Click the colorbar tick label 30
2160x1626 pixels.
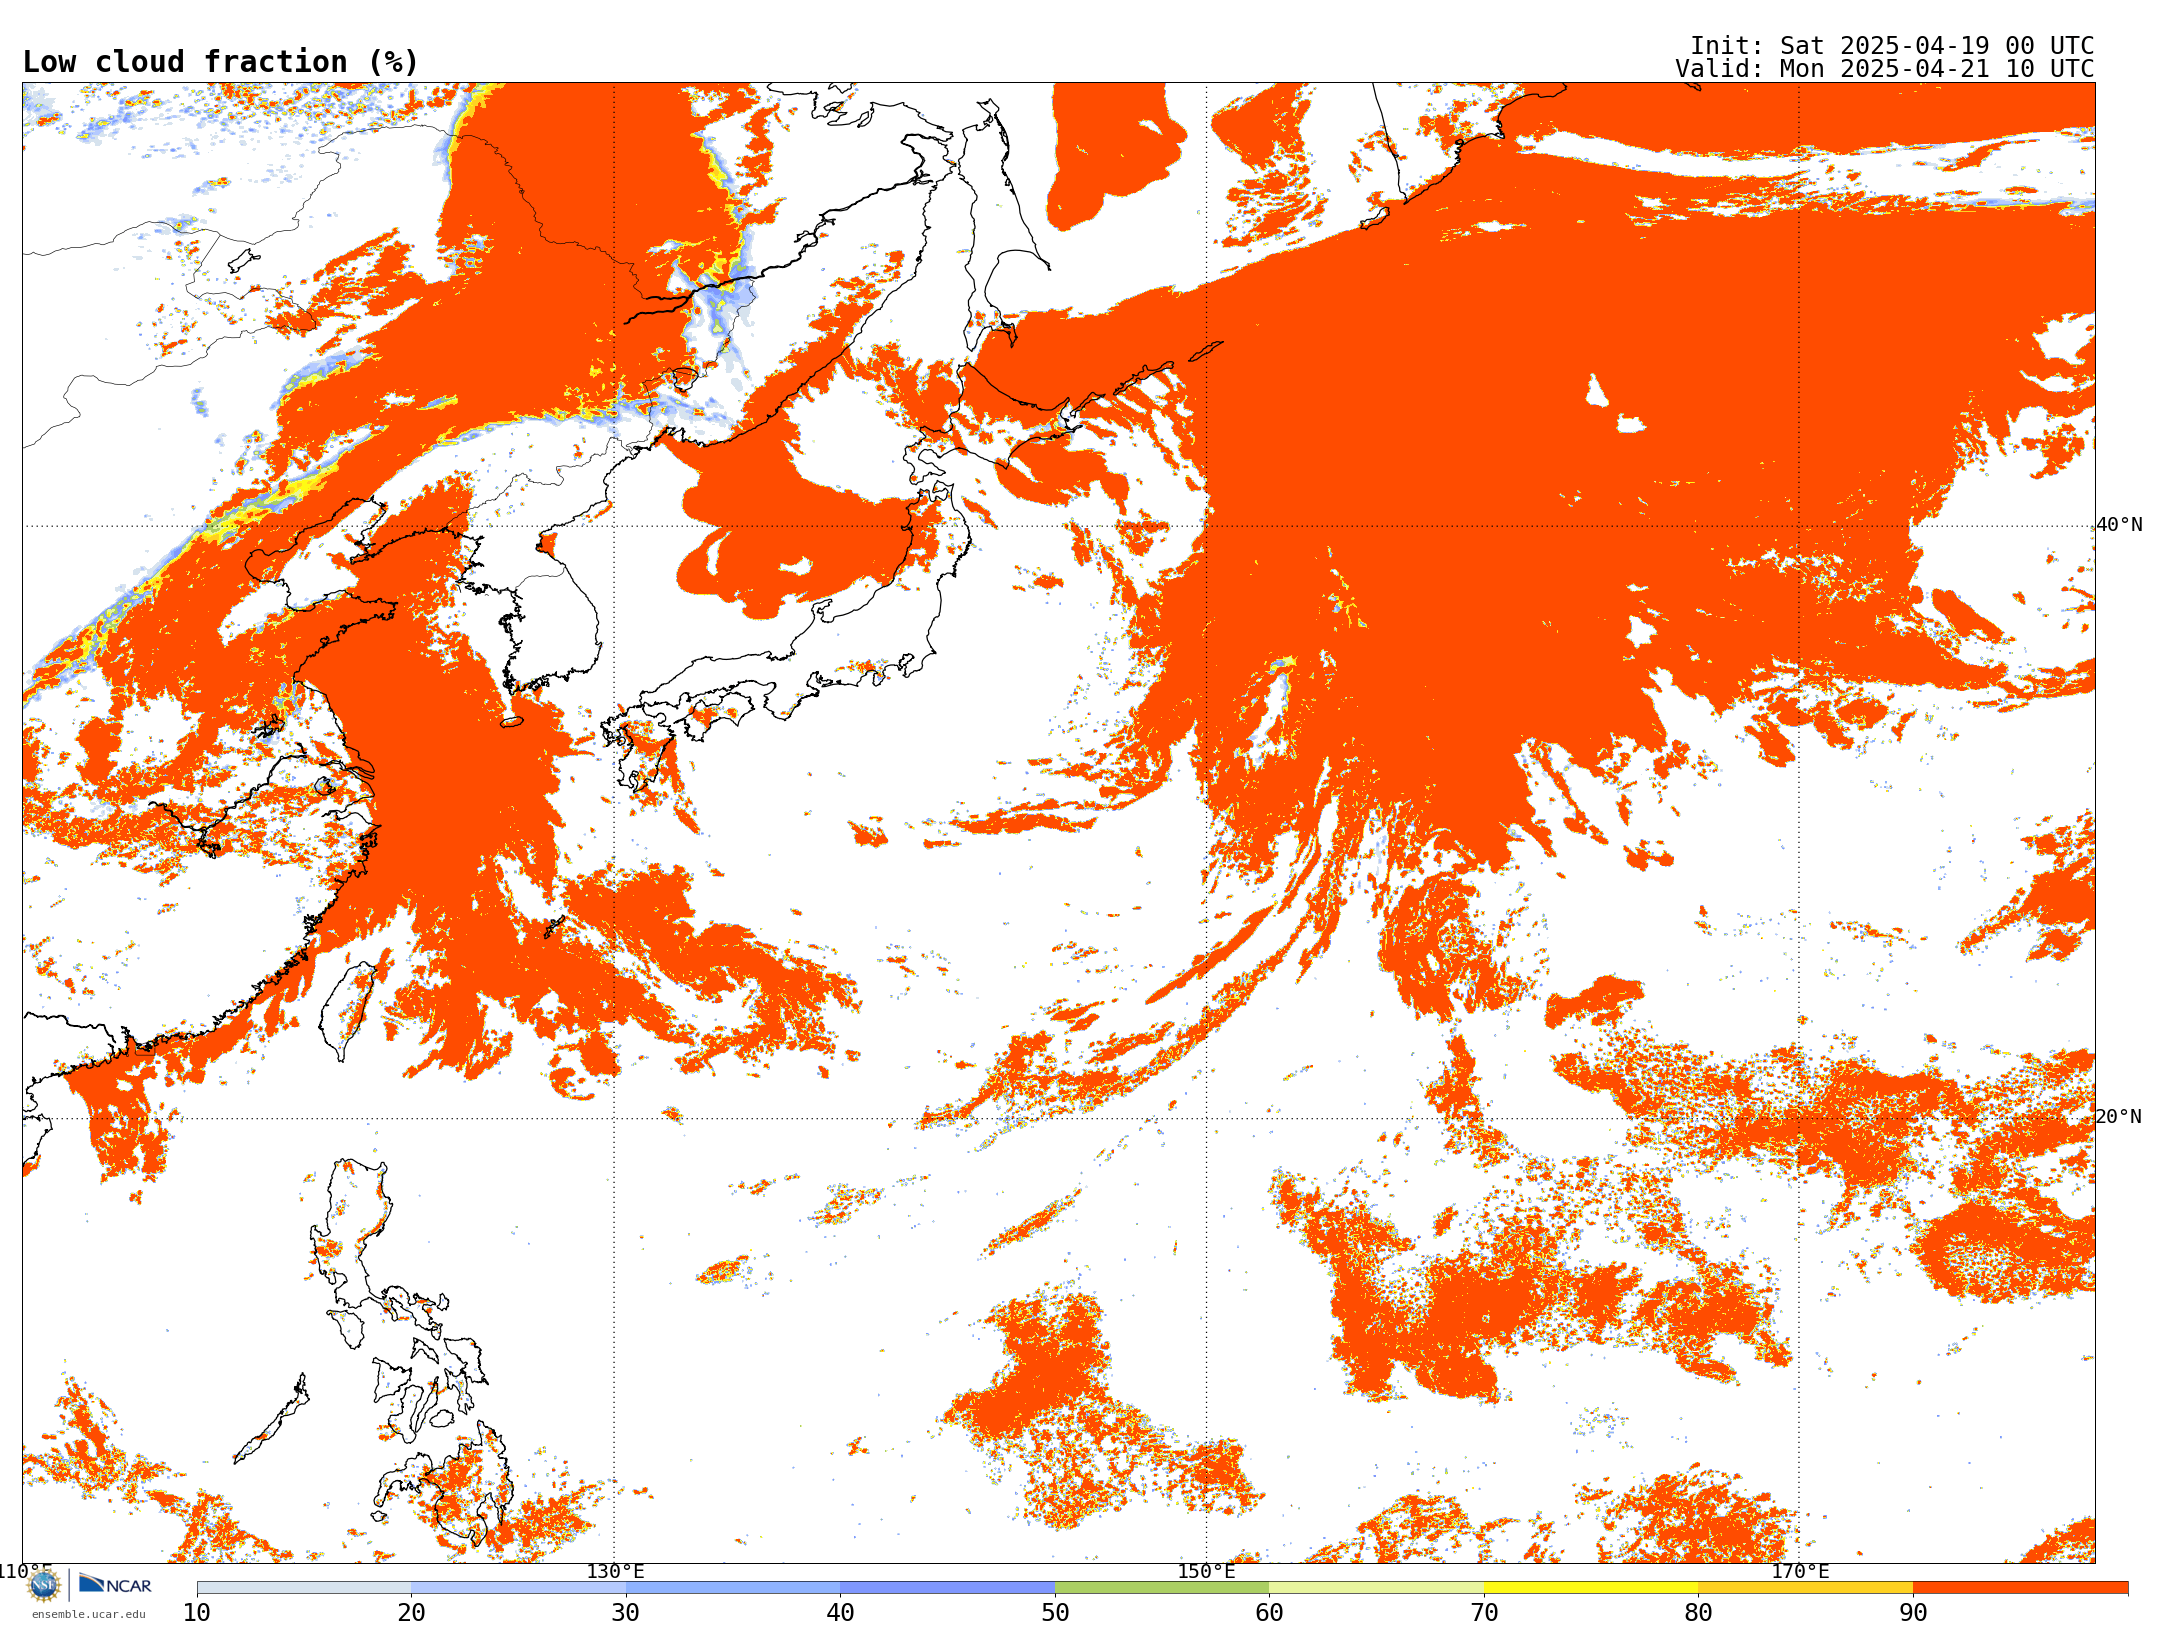tap(626, 1613)
